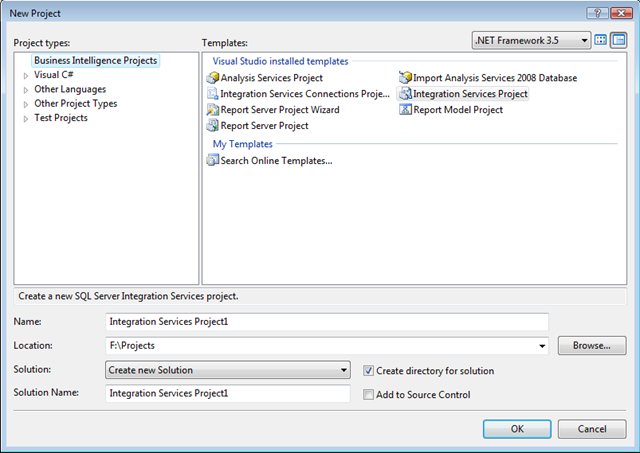Click into the Name input field
Viewport: 640px width, 453px height.
327,322
